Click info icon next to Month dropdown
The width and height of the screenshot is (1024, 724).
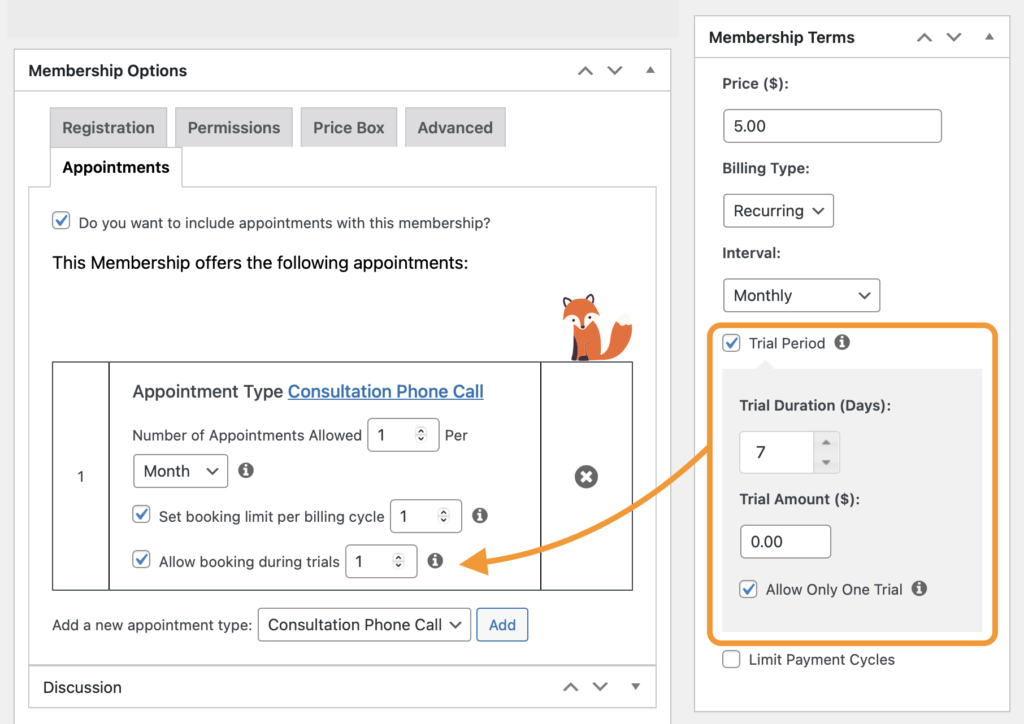pos(246,470)
